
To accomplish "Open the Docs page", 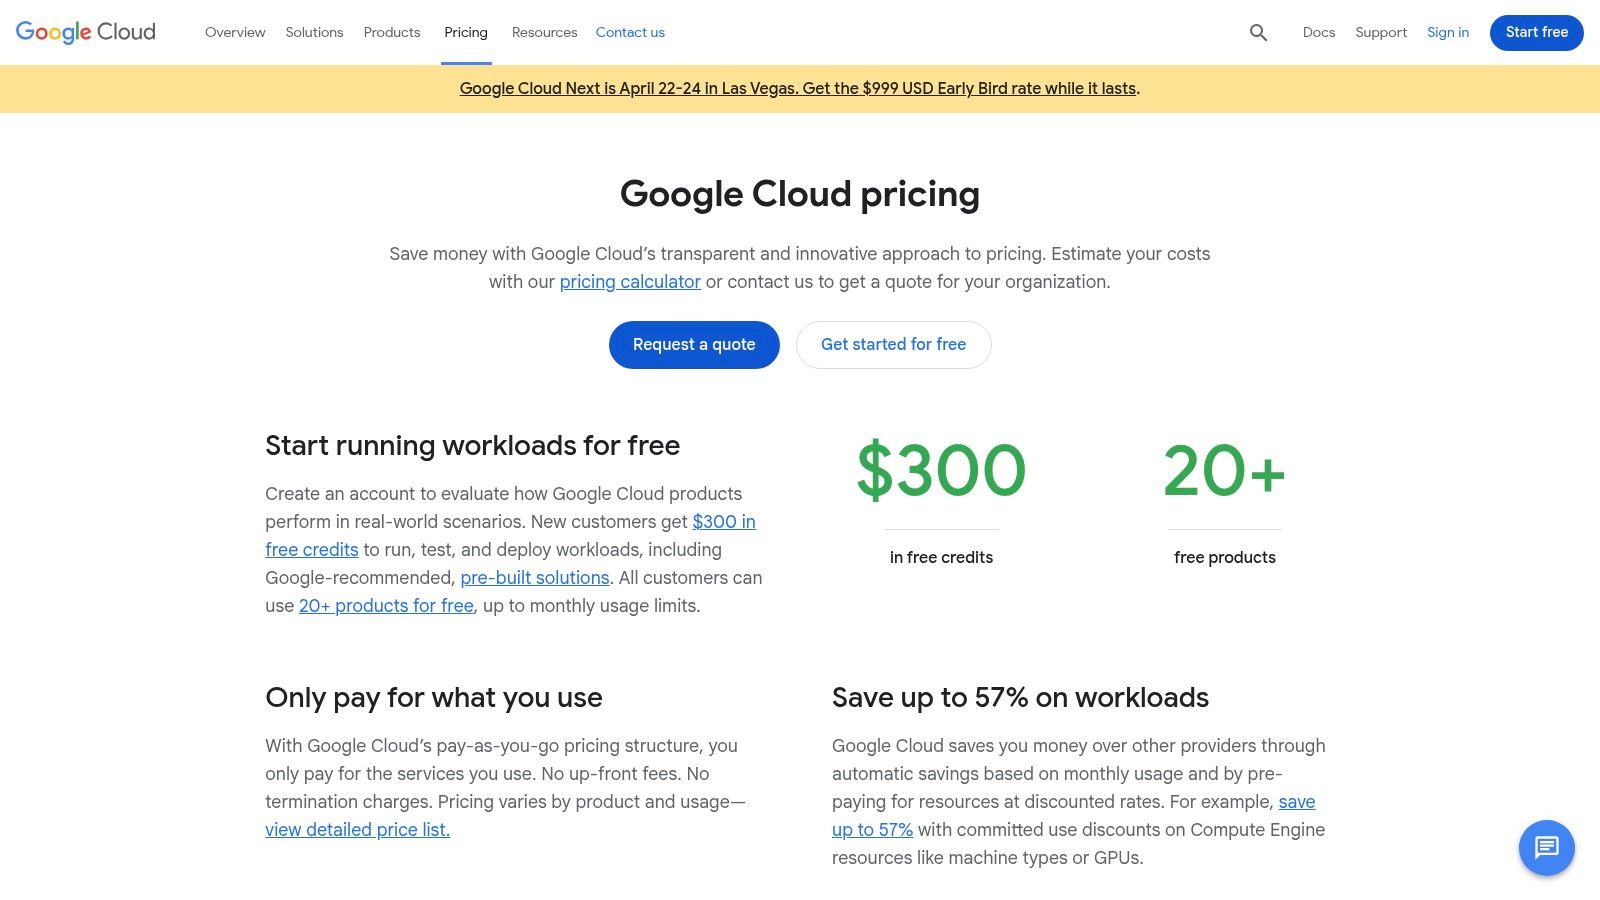I will point(1318,32).
